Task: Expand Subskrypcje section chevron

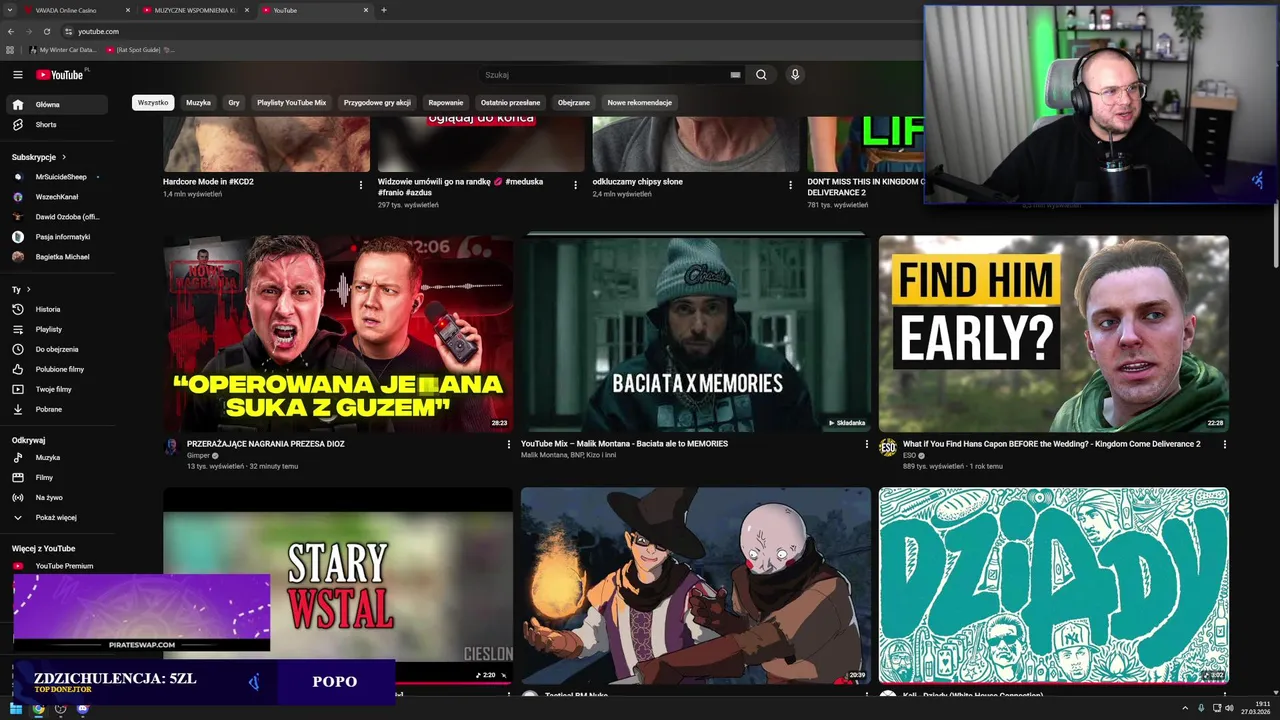Action: 64,157
